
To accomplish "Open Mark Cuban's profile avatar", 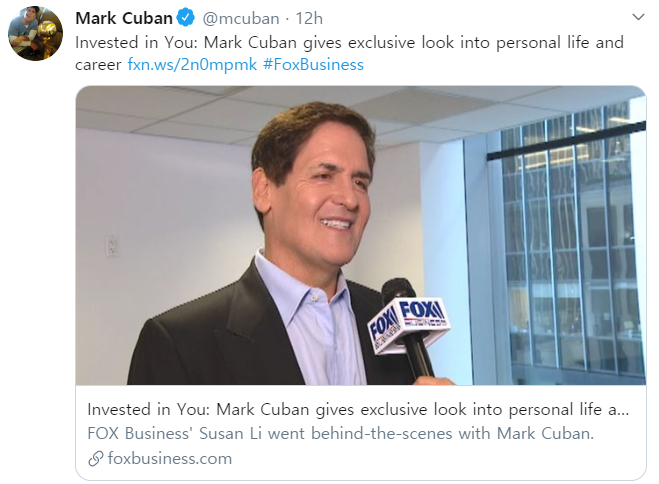I will tap(35, 34).
